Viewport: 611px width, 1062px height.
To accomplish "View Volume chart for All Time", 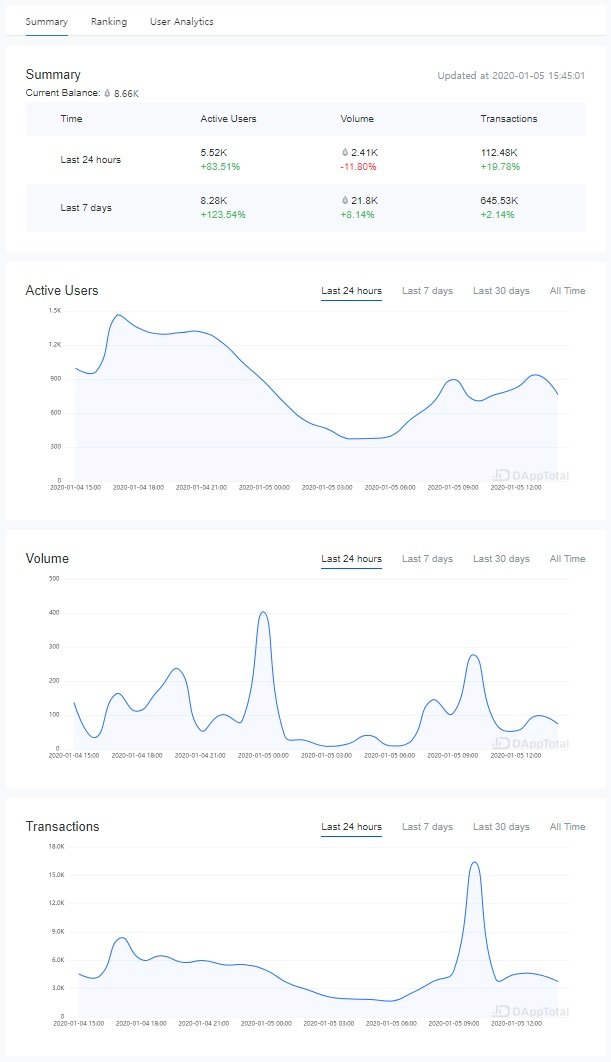I will pyautogui.click(x=567, y=559).
